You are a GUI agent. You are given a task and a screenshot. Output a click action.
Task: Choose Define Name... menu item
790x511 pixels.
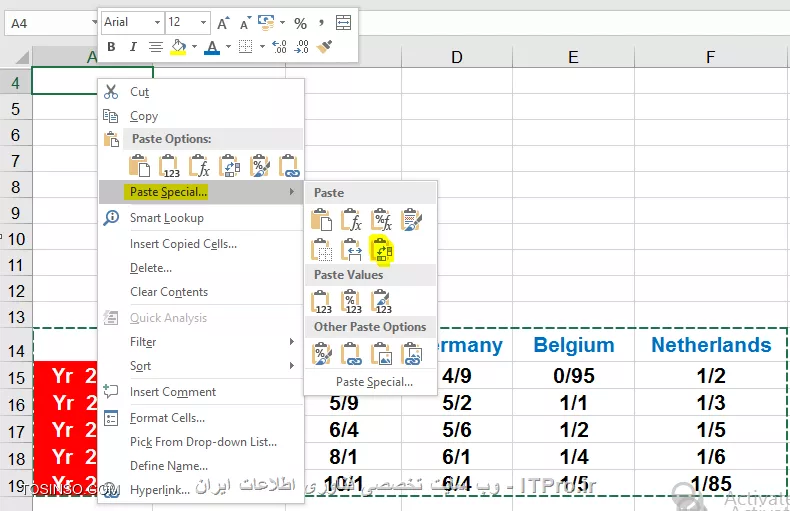[x=201, y=466]
